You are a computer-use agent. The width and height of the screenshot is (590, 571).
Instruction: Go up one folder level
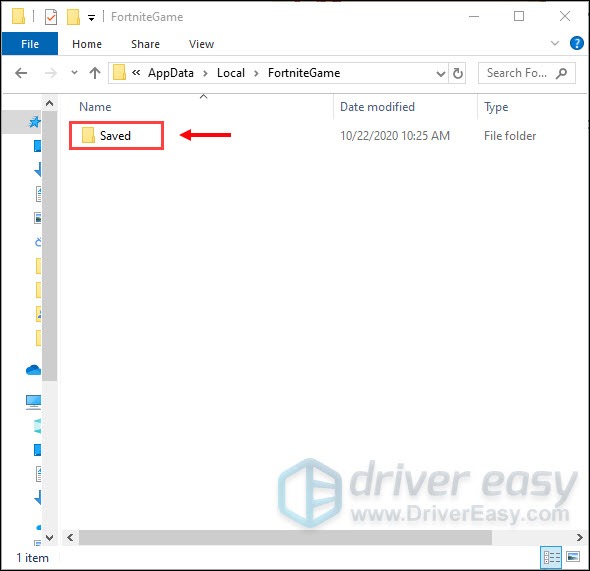click(x=95, y=73)
